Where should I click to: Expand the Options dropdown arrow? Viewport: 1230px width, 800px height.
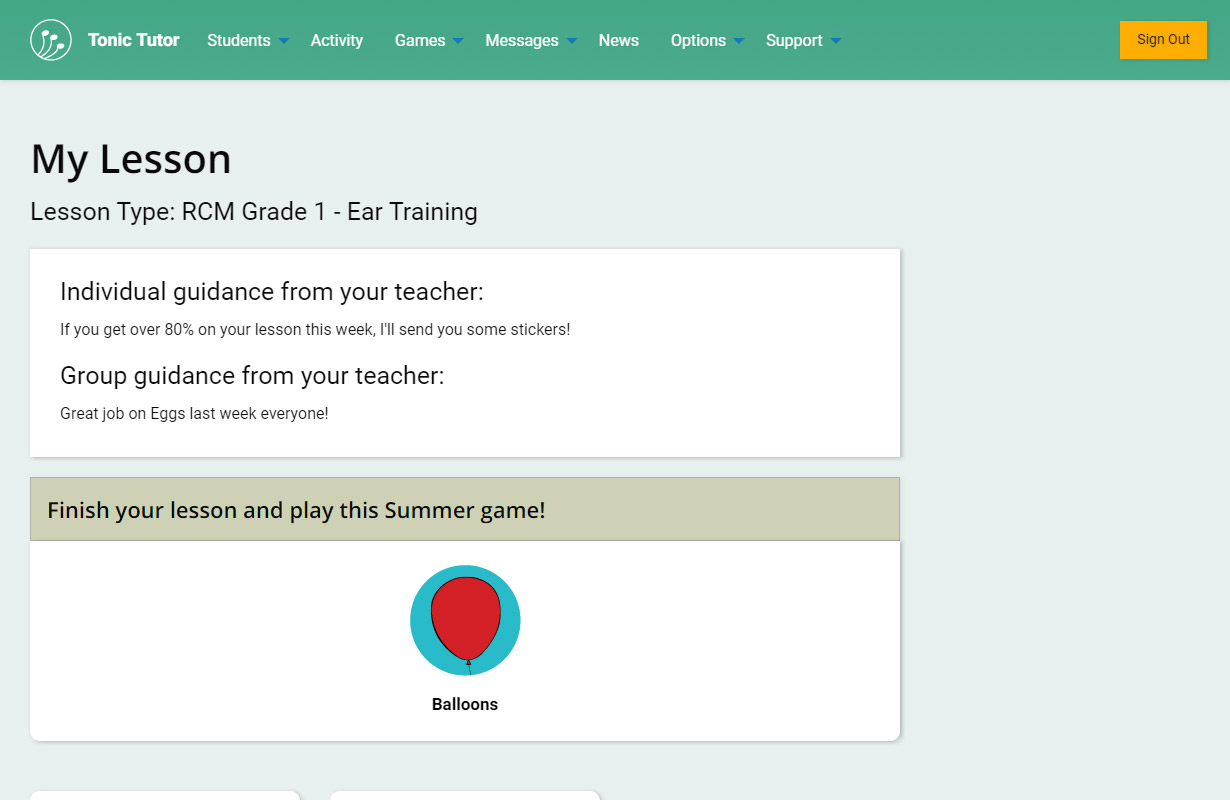point(739,41)
